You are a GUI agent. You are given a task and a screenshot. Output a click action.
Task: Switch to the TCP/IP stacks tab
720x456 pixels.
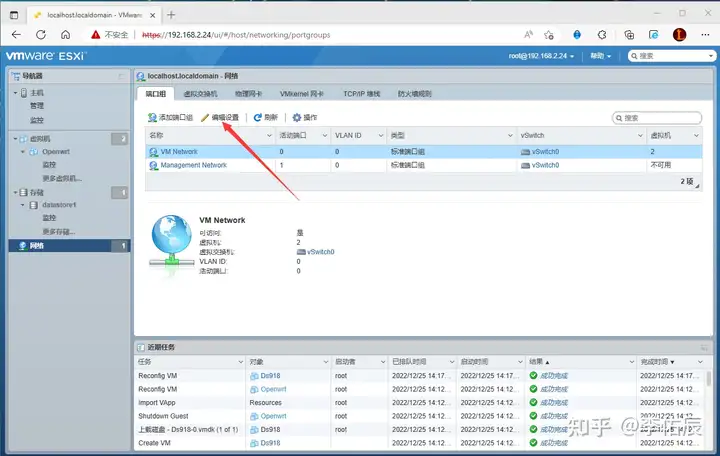[x=362, y=94]
